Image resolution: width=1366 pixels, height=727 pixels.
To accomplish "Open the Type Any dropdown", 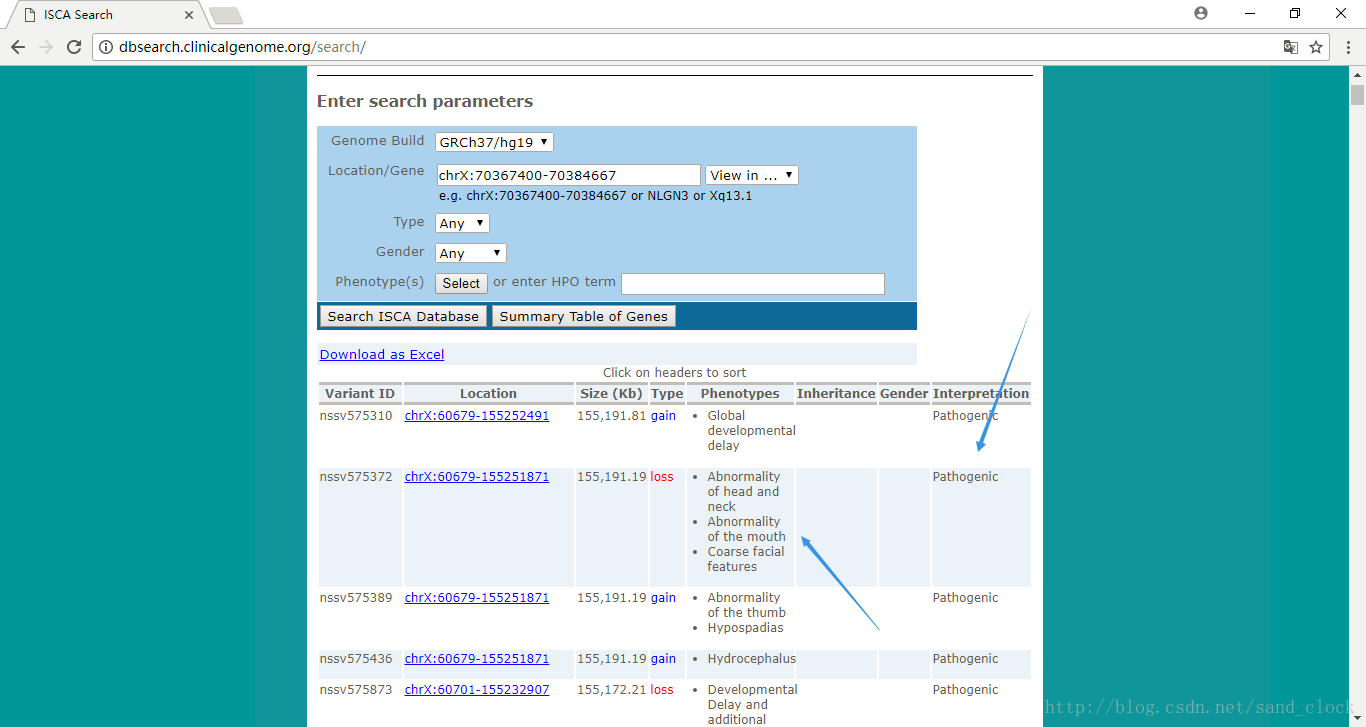I will pos(462,223).
